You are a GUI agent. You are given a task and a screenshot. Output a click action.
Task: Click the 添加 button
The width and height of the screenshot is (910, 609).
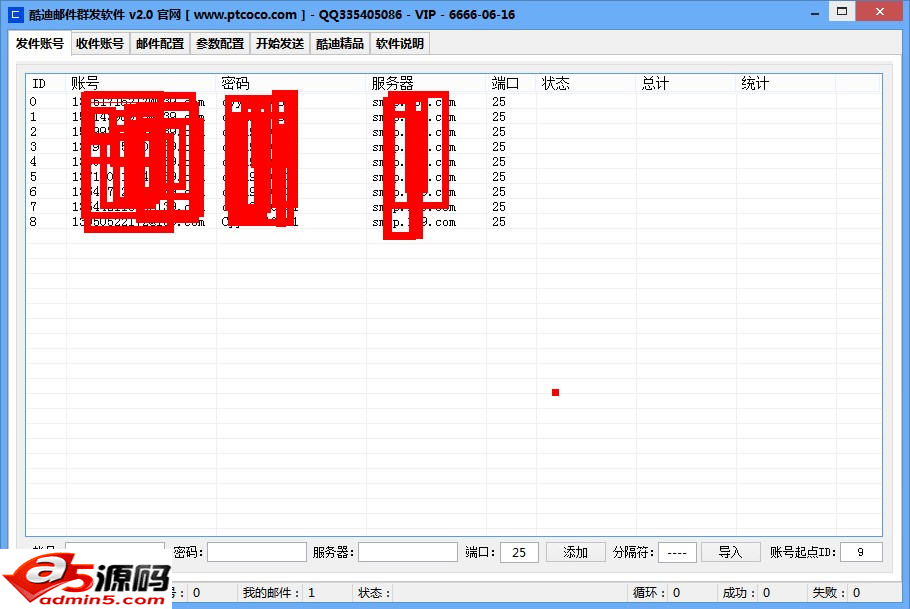[x=576, y=552]
